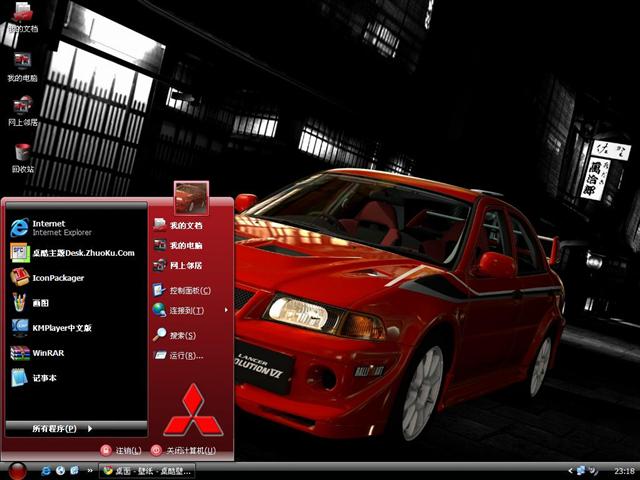The width and height of the screenshot is (640, 480).
Task: Expand the quick launch overflow chevron
Action: click(x=88, y=470)
